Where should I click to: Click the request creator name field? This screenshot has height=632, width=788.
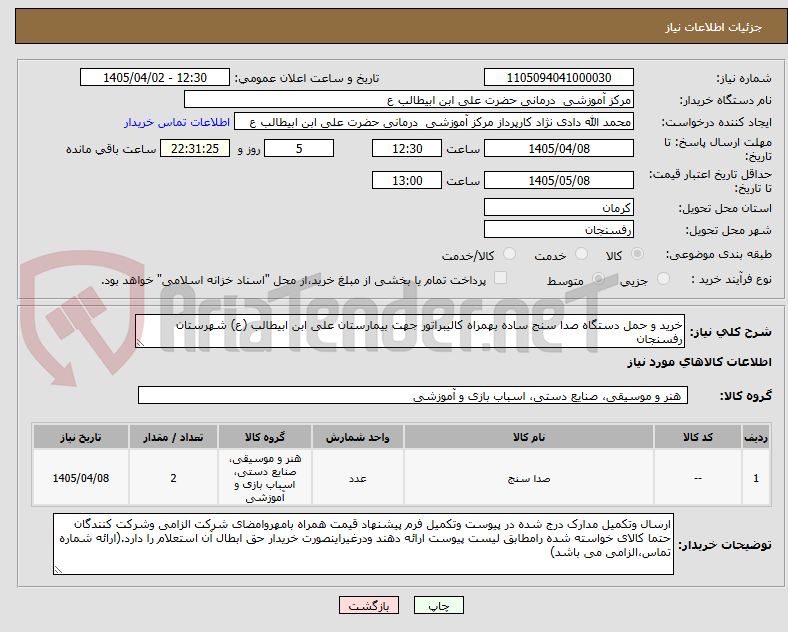434,122
